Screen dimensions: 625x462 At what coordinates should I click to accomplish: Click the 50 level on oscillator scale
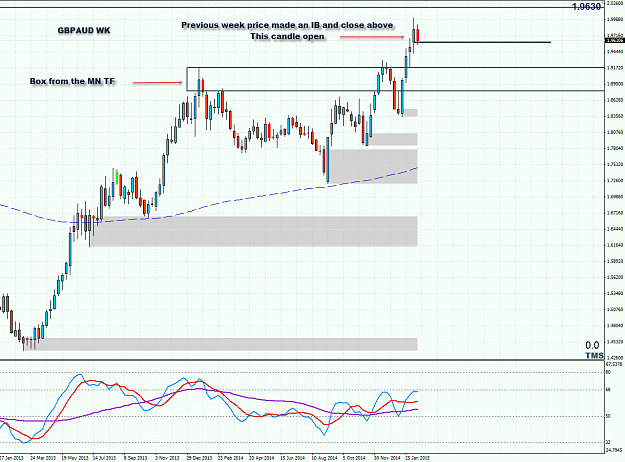pyautogui.click(x=608, y=416)
